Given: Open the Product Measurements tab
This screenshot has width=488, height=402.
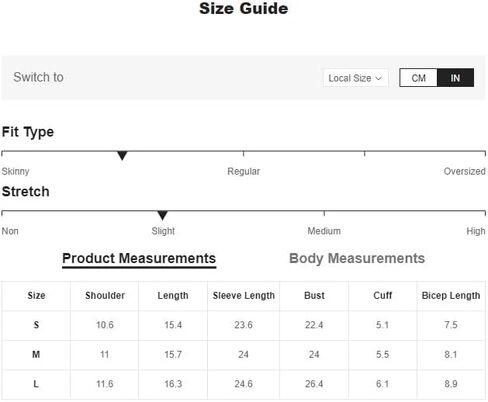Looking at the screenshot, I should [x=139, y=259].
